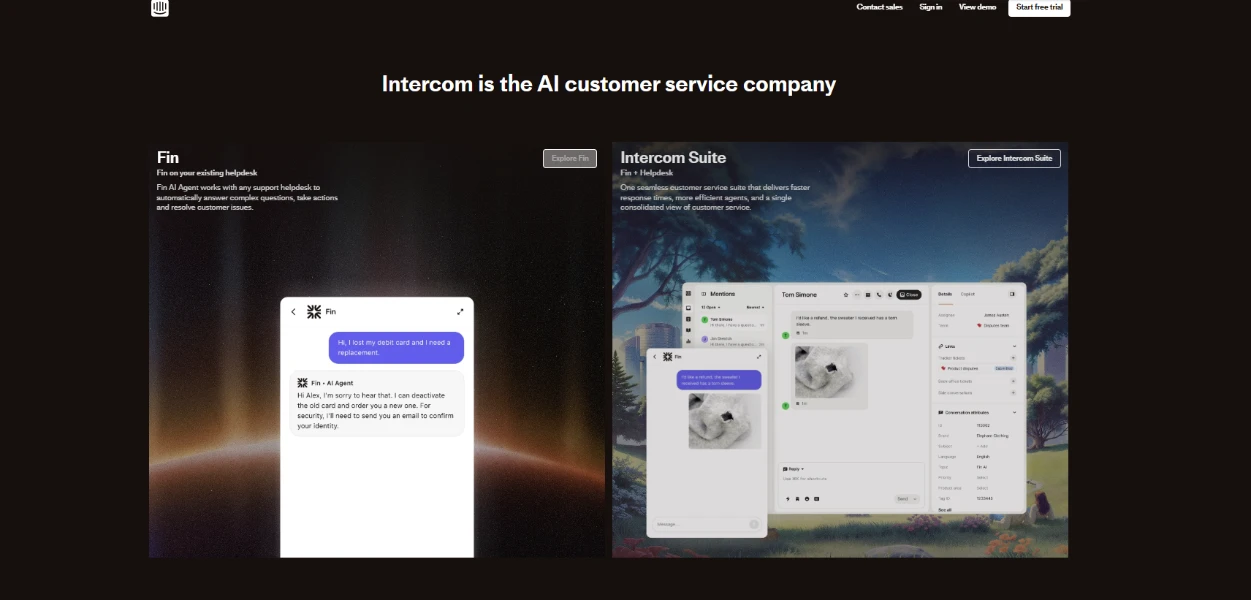Click the Fin AI Agent spark logo in chat
1251x600 pixels.
click(x=302, y=382)
